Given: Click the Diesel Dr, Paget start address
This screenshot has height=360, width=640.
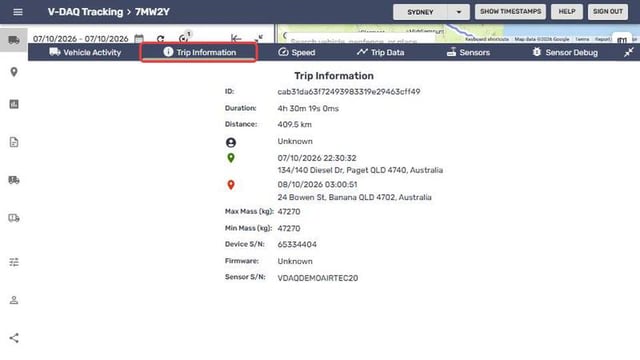Looking at the screenshot, I should pyautogui.click(x=360, y=170).
